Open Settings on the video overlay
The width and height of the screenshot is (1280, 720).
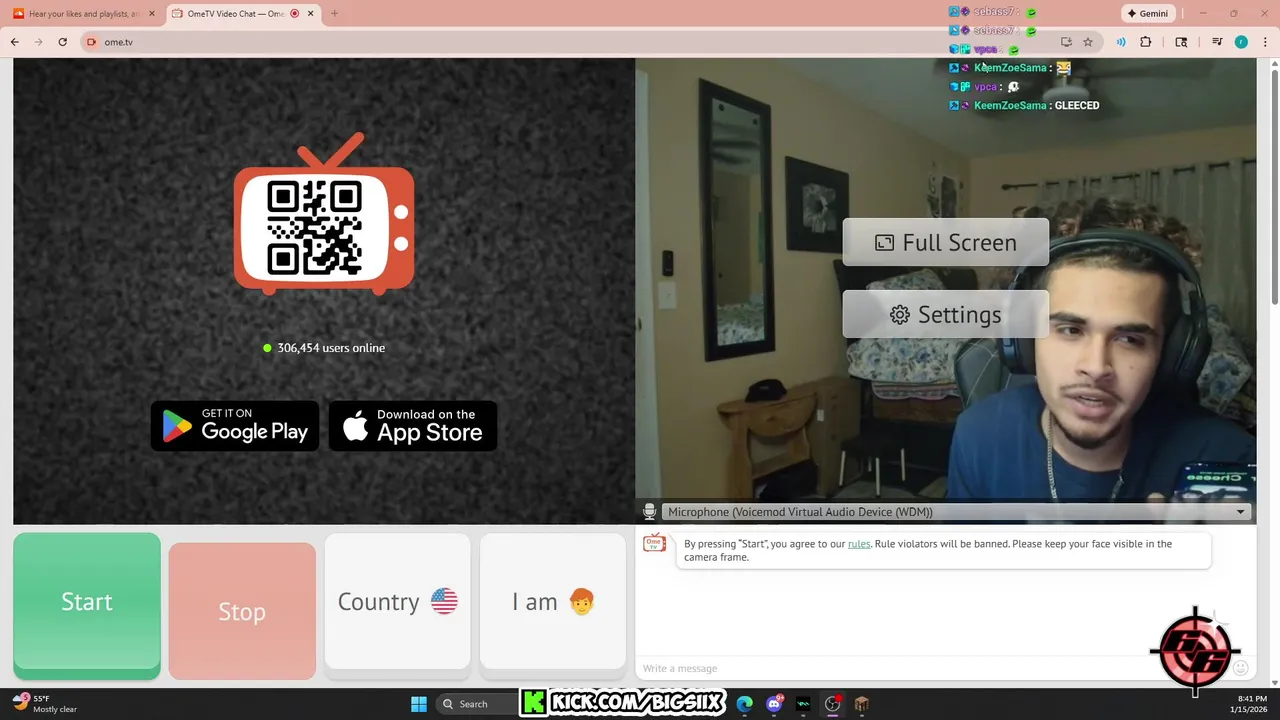point(946,314)
